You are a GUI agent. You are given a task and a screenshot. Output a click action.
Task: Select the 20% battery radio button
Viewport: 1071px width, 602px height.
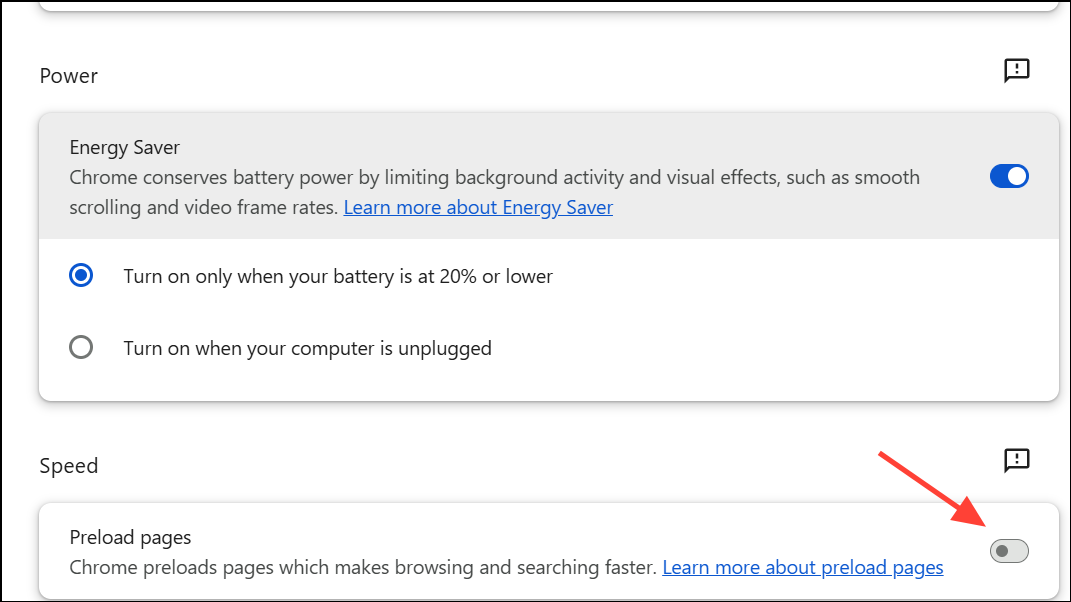tap(81, 275)
